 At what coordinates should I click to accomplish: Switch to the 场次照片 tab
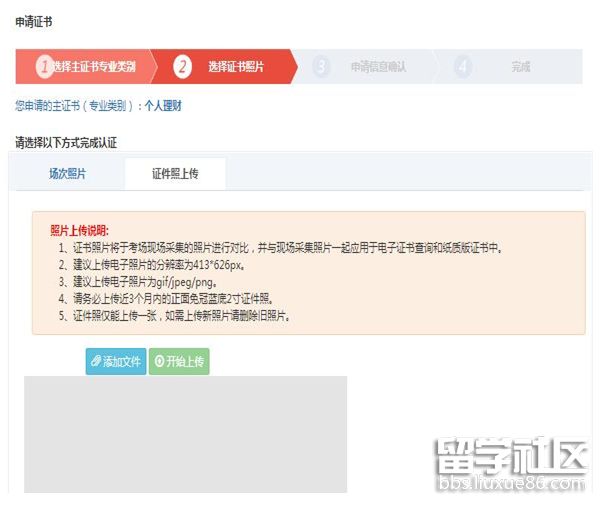tap(67, 173)
